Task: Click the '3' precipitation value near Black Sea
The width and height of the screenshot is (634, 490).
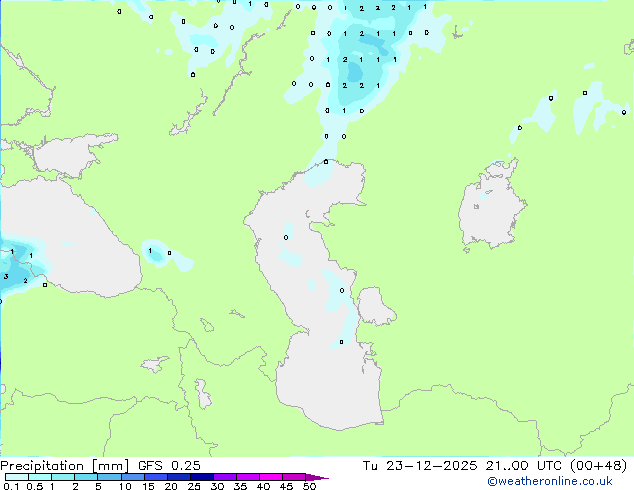Action: coord(6,277)
